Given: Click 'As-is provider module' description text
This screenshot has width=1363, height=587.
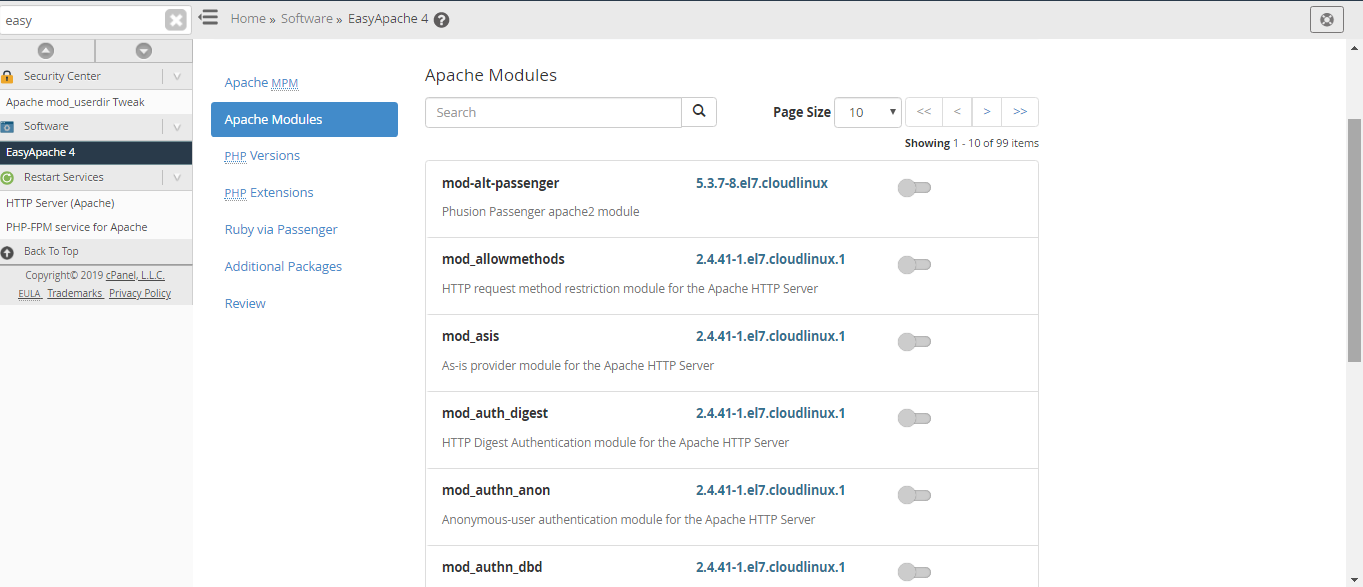Looking at the screenshot, I should [578, 366].
